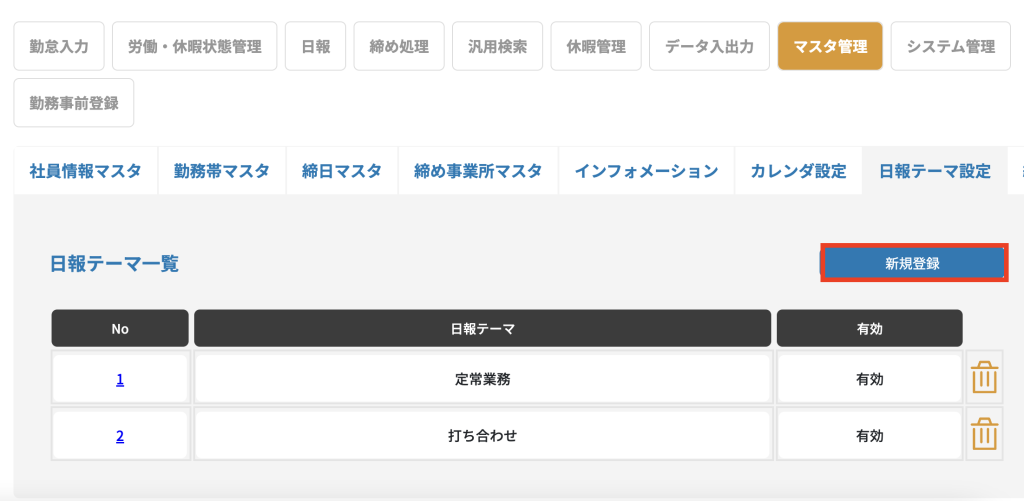This screenshot has height=501, width=1024.
Task: Switch to 勤務帯マスタ tab
Action: click(221, 171)
